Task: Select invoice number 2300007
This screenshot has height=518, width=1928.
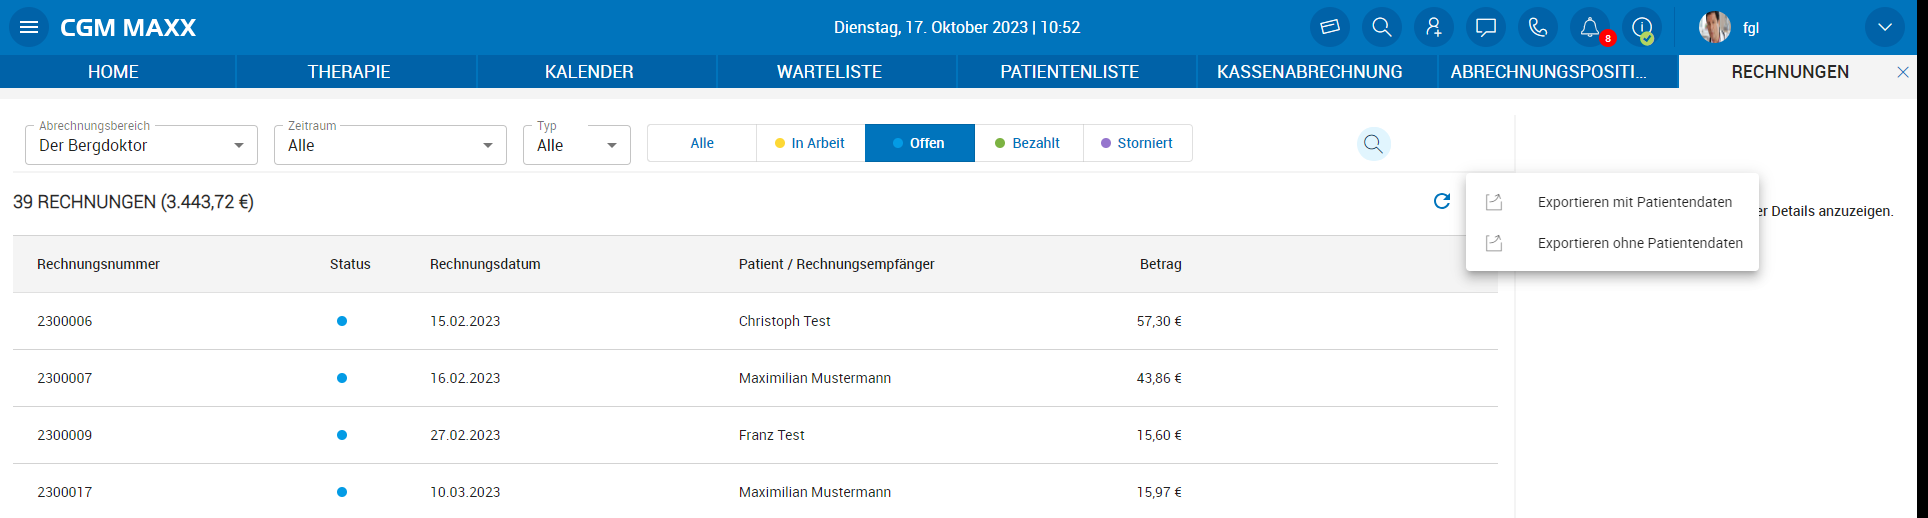Action: pos(65,378)
